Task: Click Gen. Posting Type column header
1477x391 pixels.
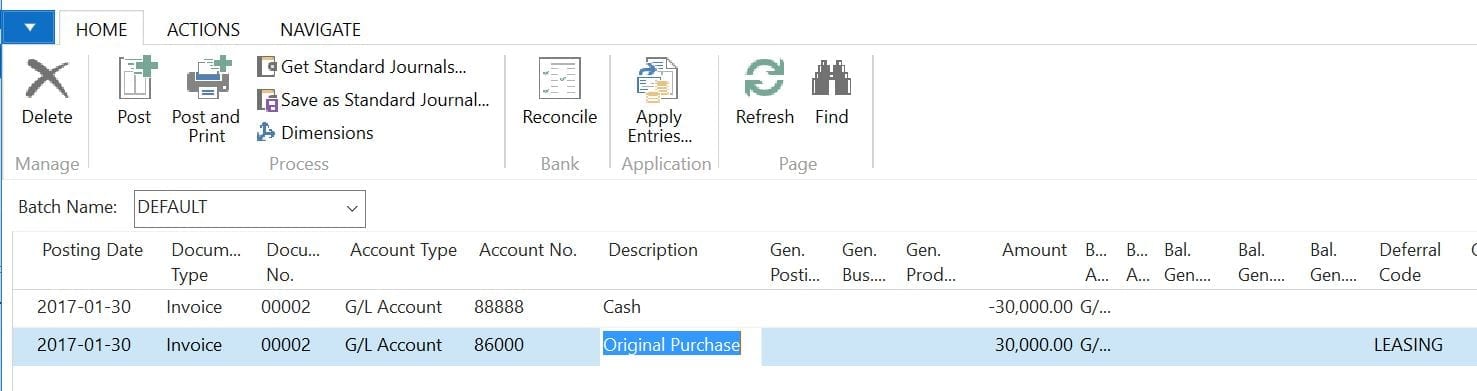Action: pyautogui.click(x=796, y=262)
